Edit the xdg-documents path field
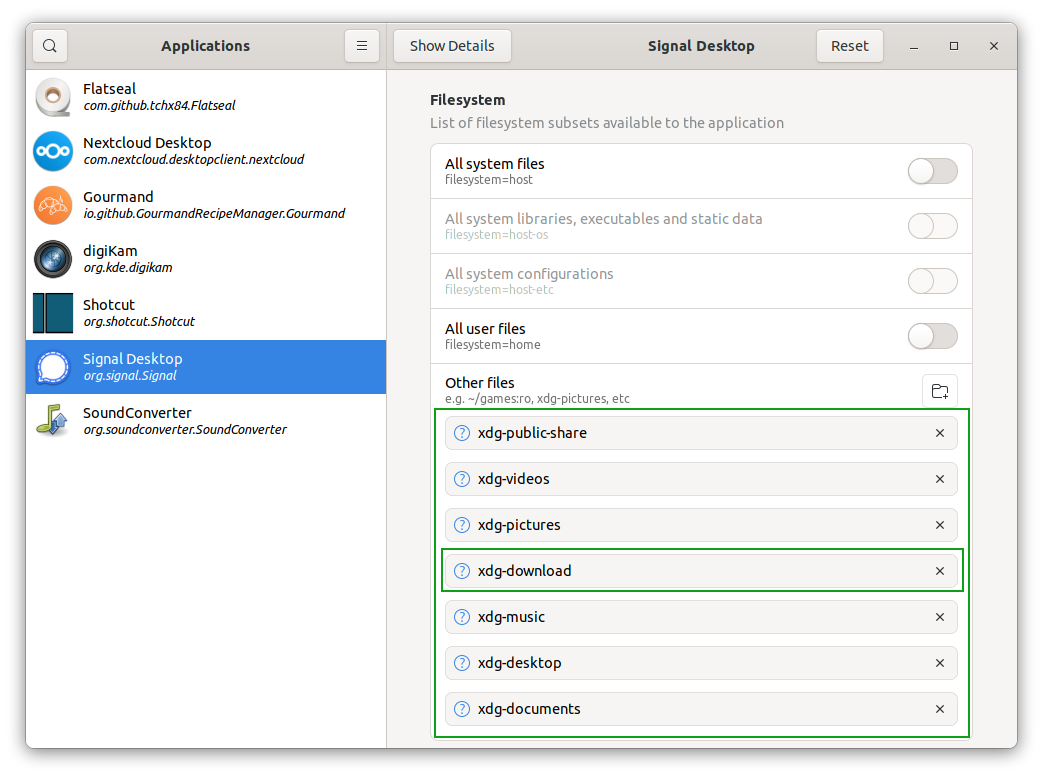1043x777 pixels. click(x=701, y=708)
